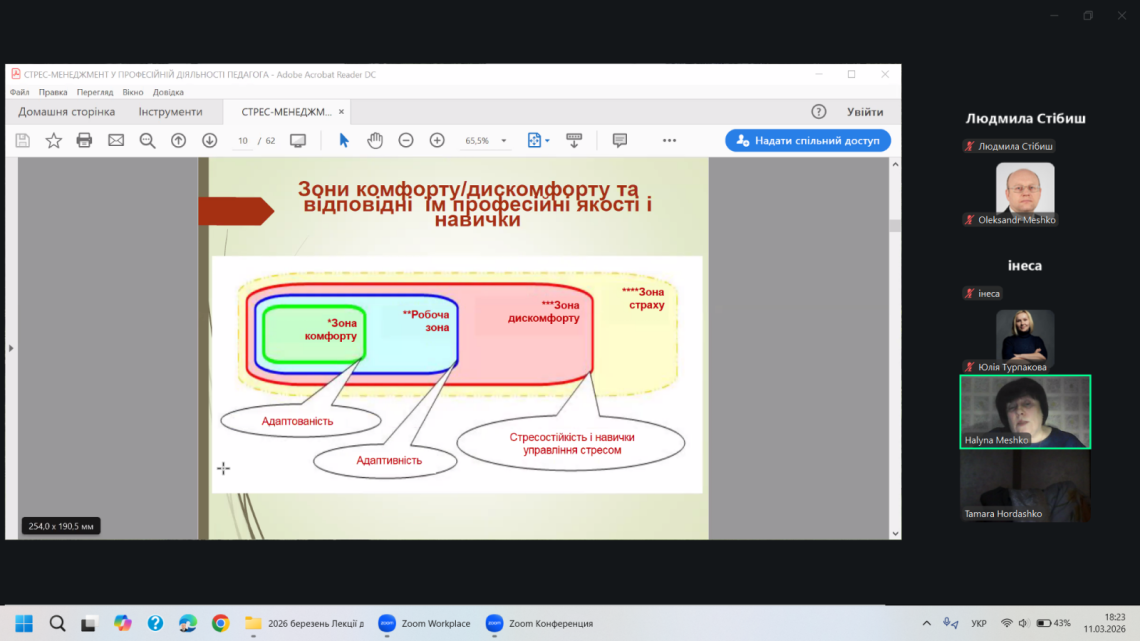
Task: Bookmark document with the star icon
Action: [x=54, y=141]
